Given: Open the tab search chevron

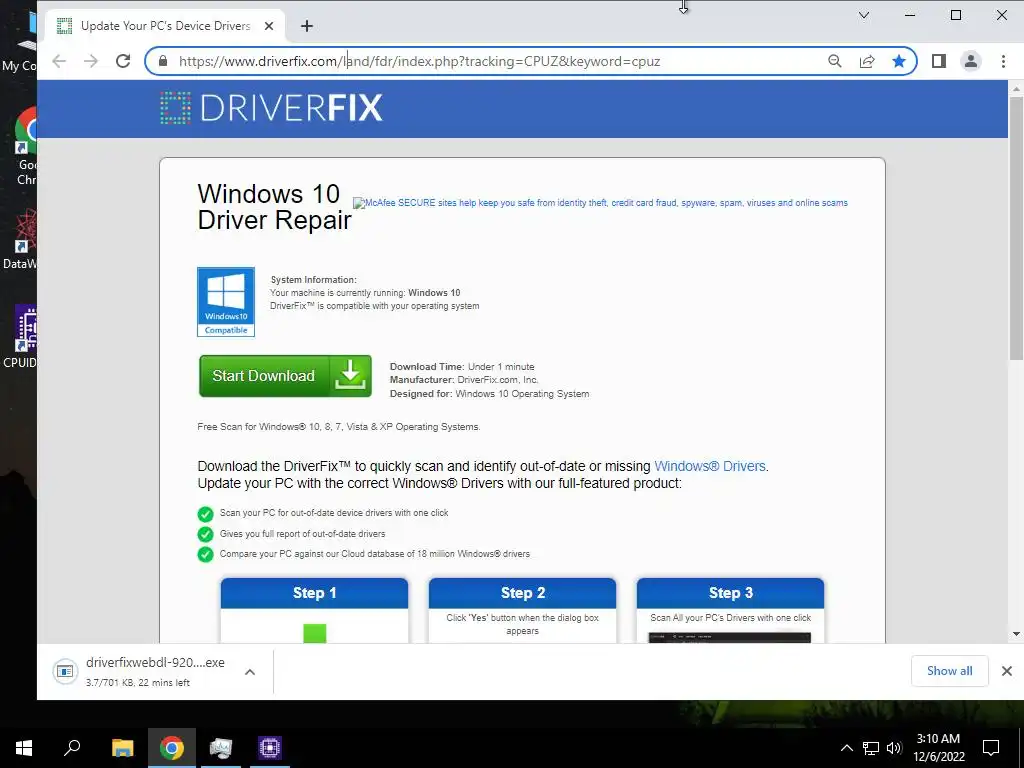Looking at the screenshot, I should coord(864,15).
